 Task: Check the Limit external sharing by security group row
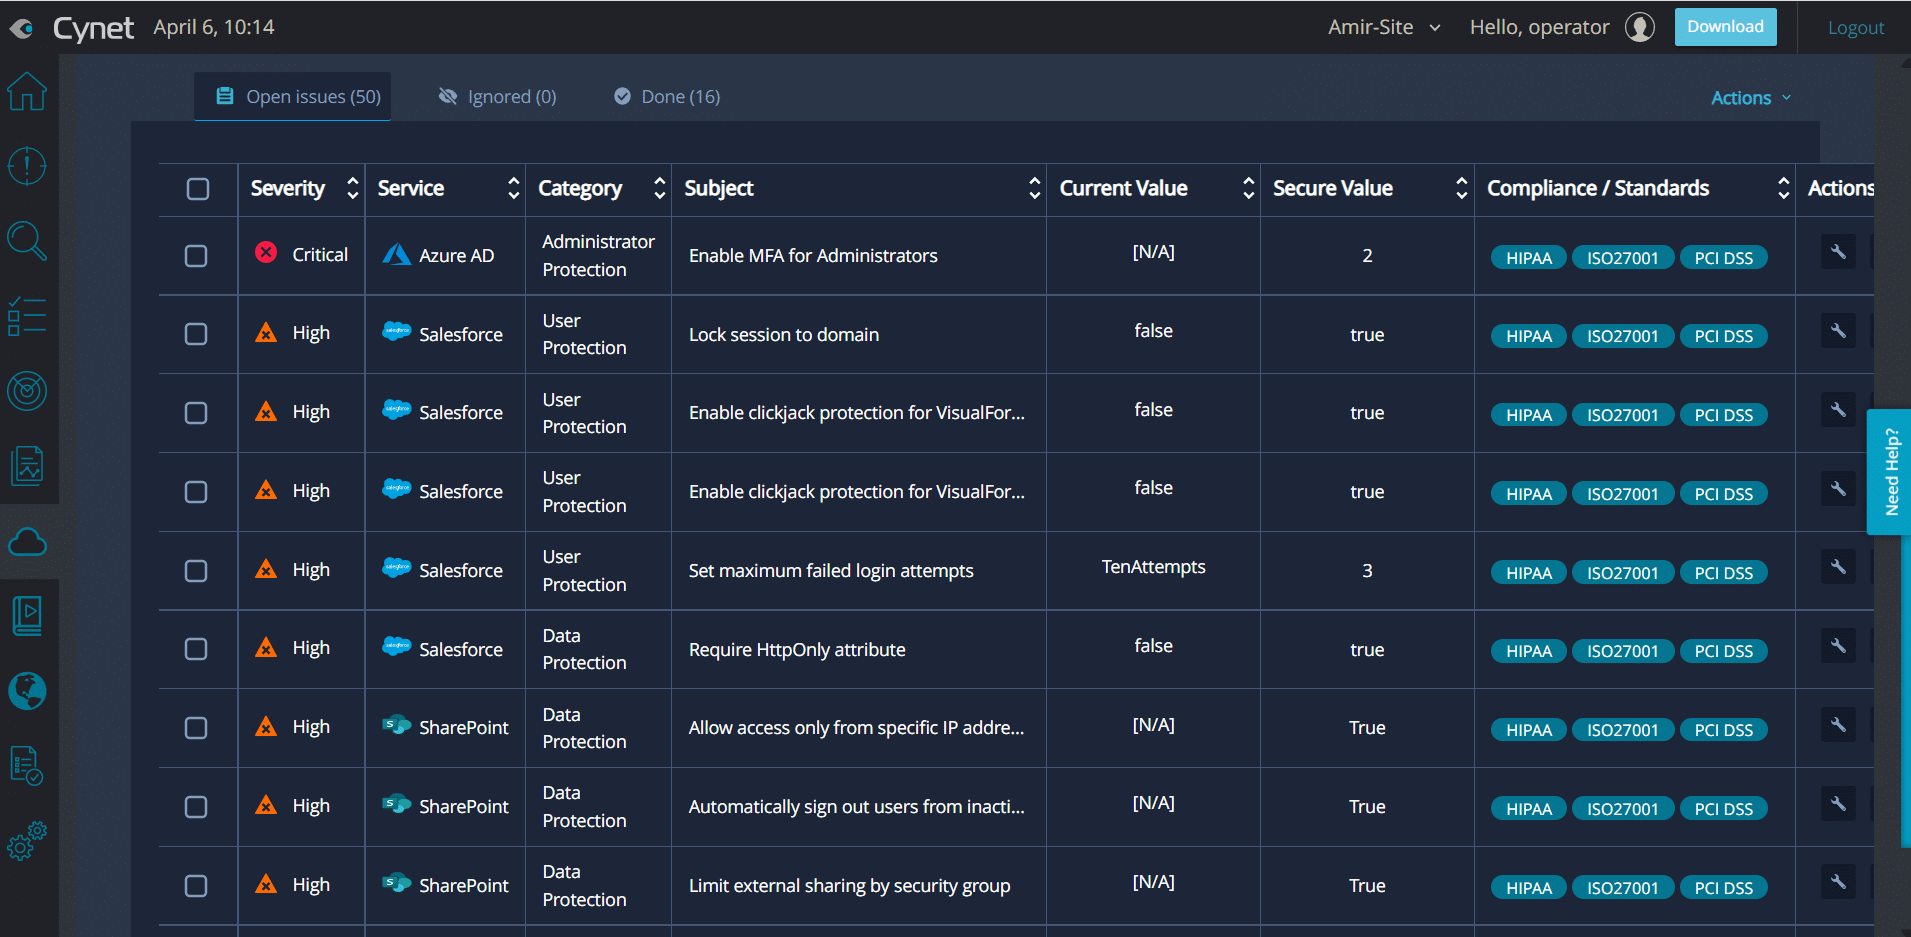click(196, 886)
